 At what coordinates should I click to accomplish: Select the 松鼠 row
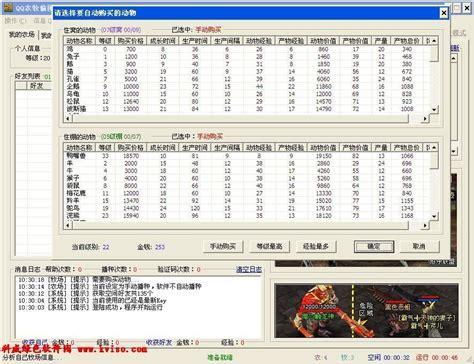coord(246,101)
